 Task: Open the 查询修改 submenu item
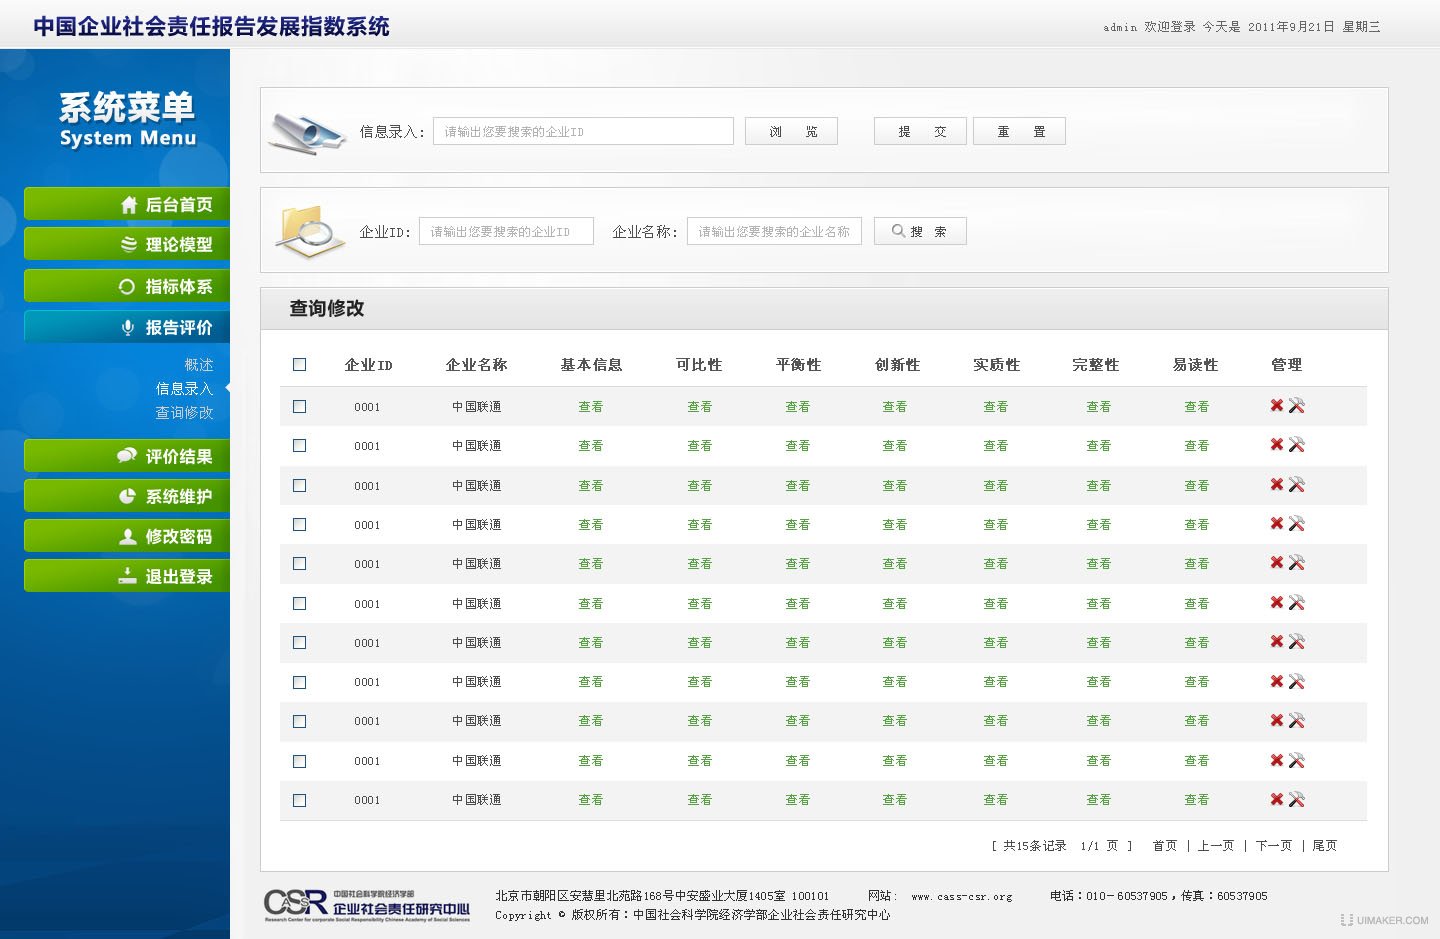tap(184, 413)
